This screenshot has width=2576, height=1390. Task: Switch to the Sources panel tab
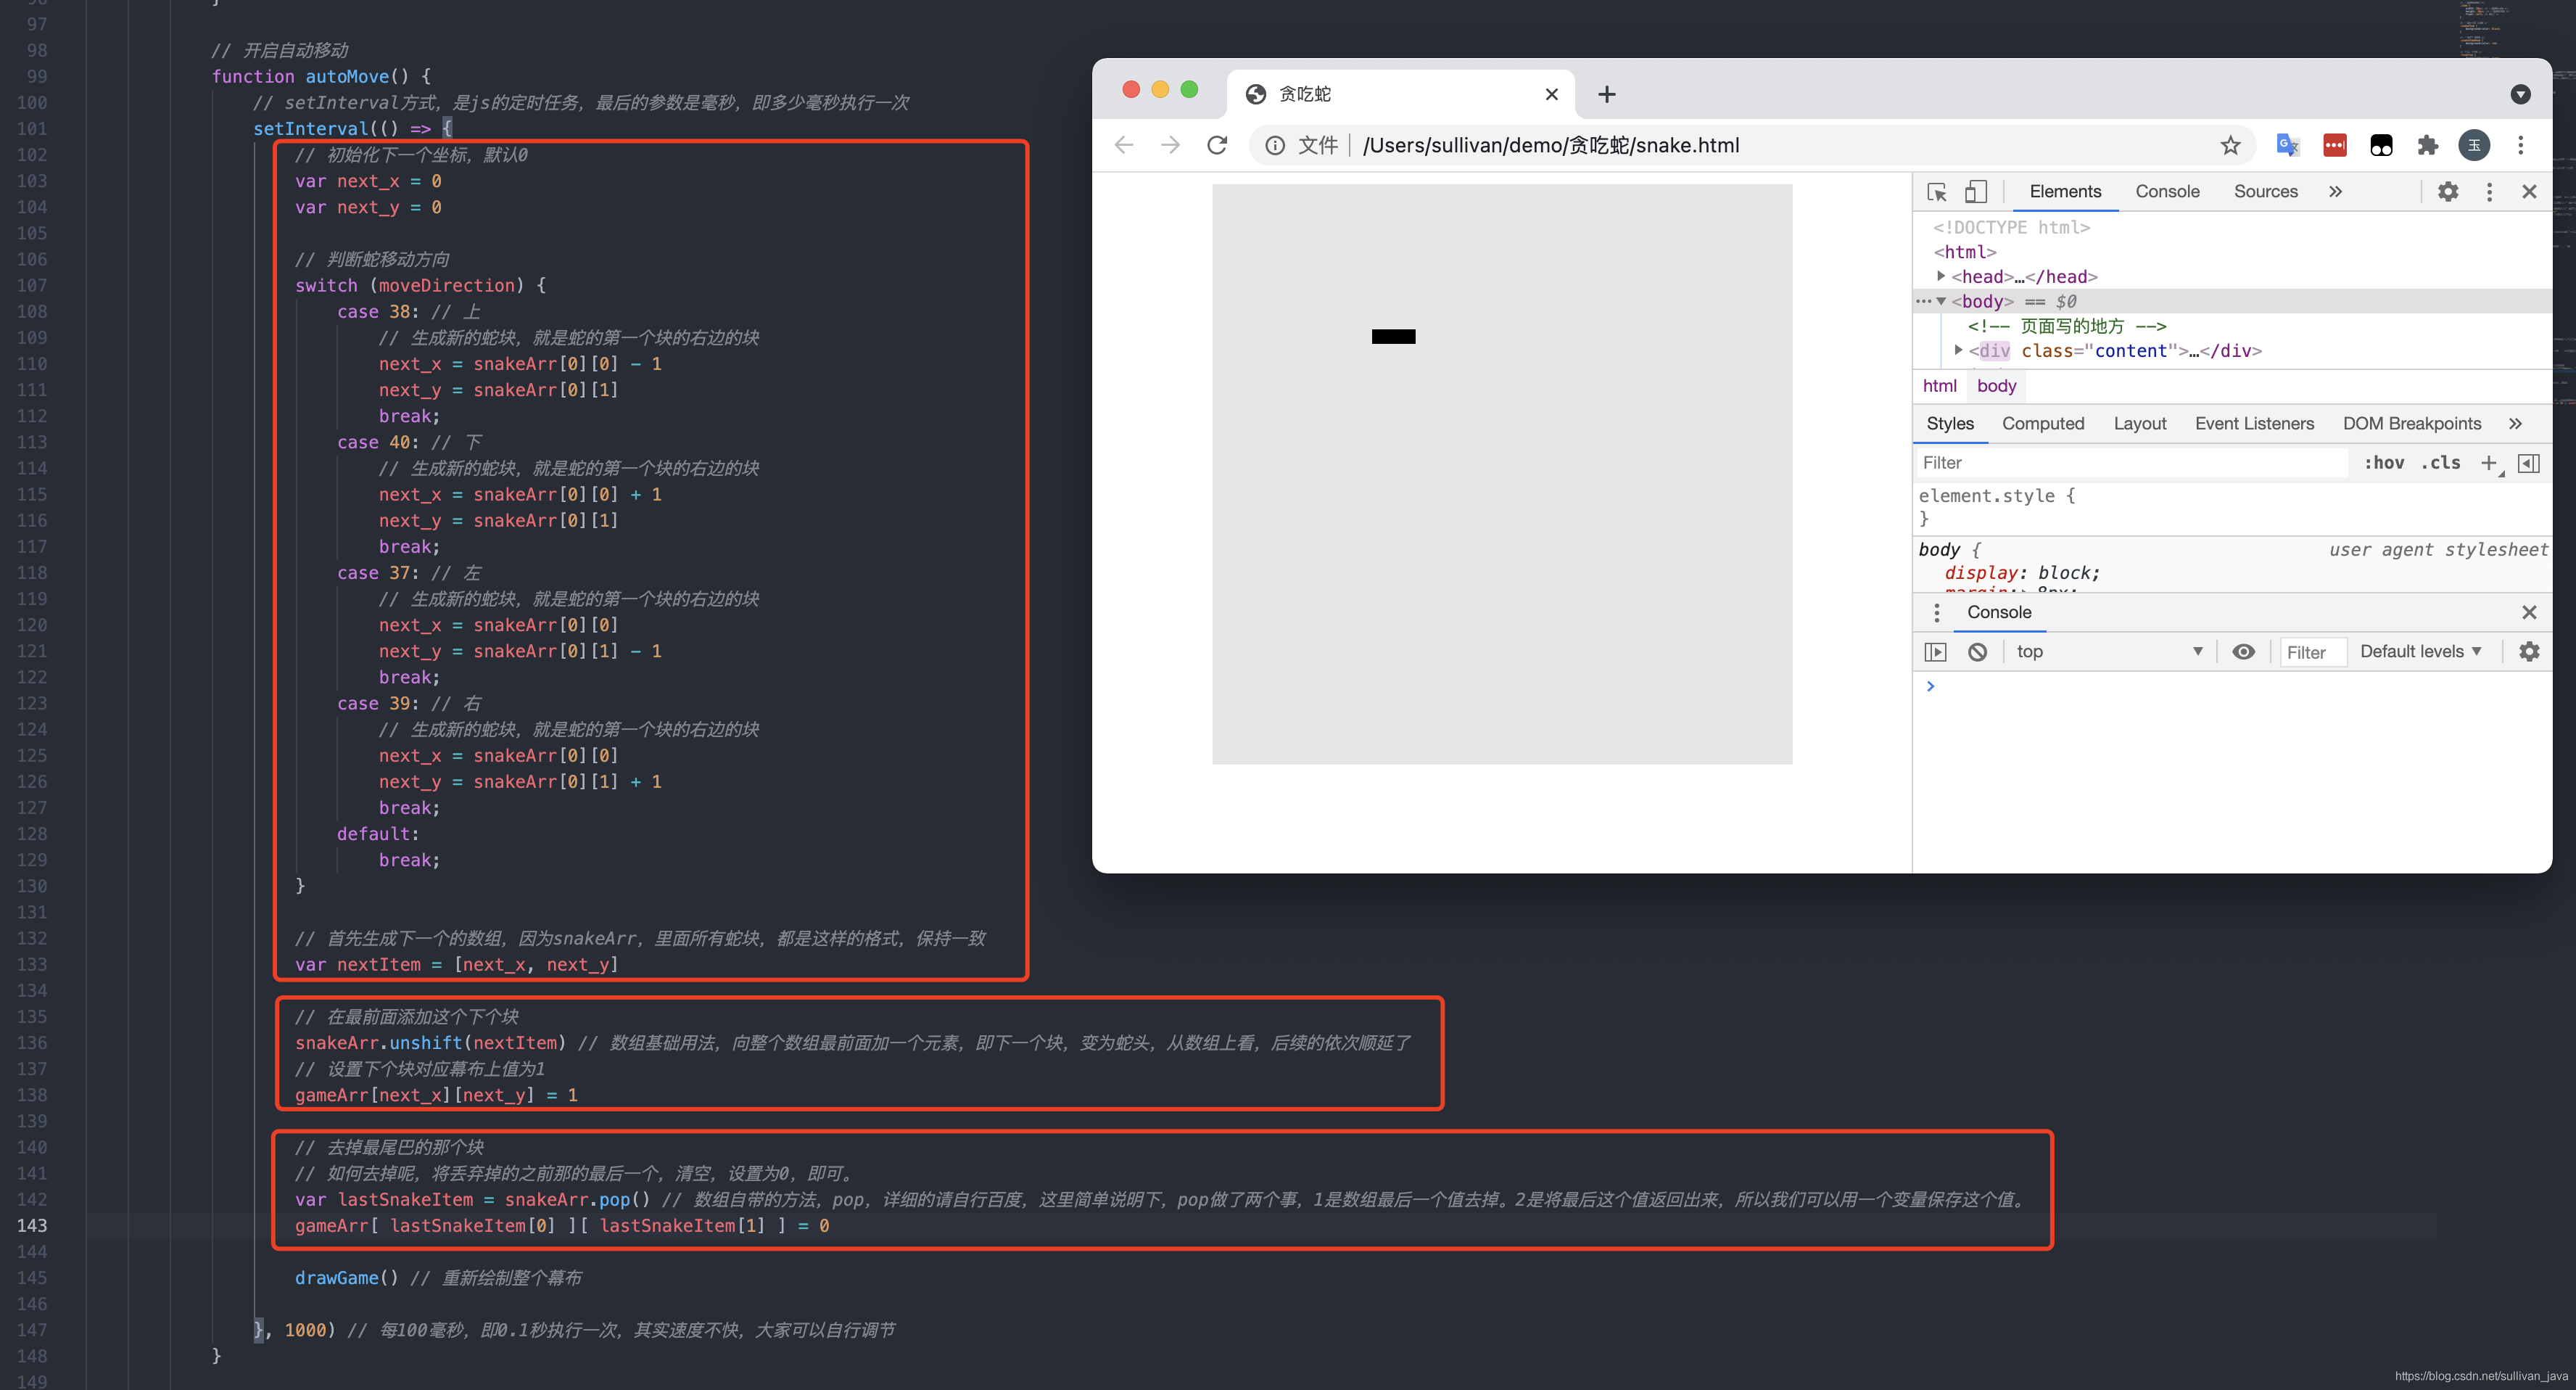click(2265, 191)
